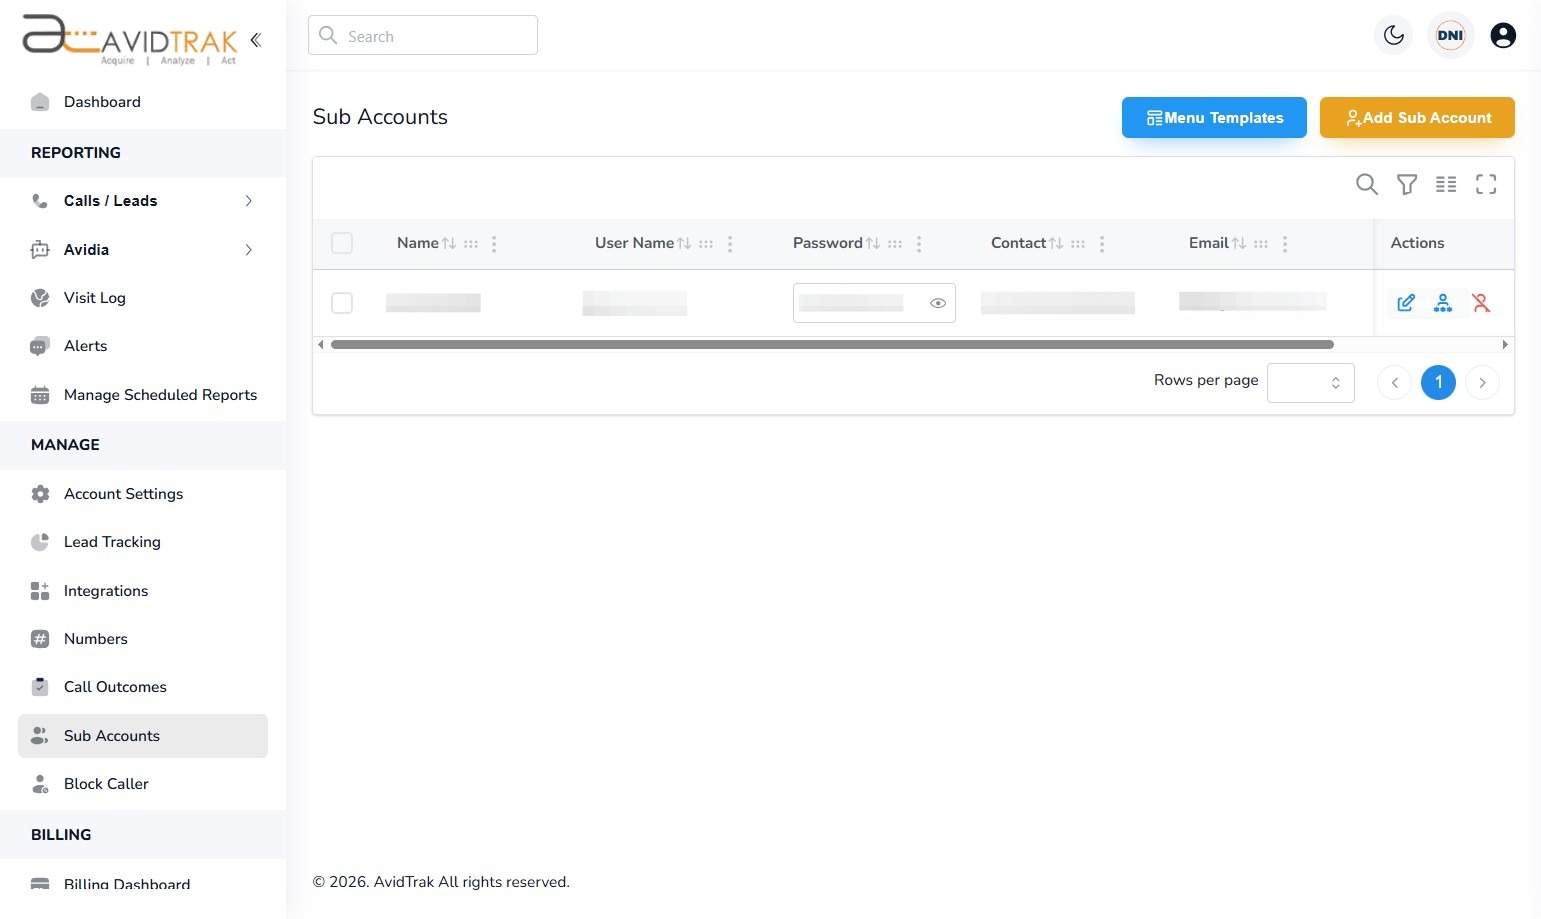Click the Numbers hash icon
Screen dimensions: 1541x919
pos(40,639)
